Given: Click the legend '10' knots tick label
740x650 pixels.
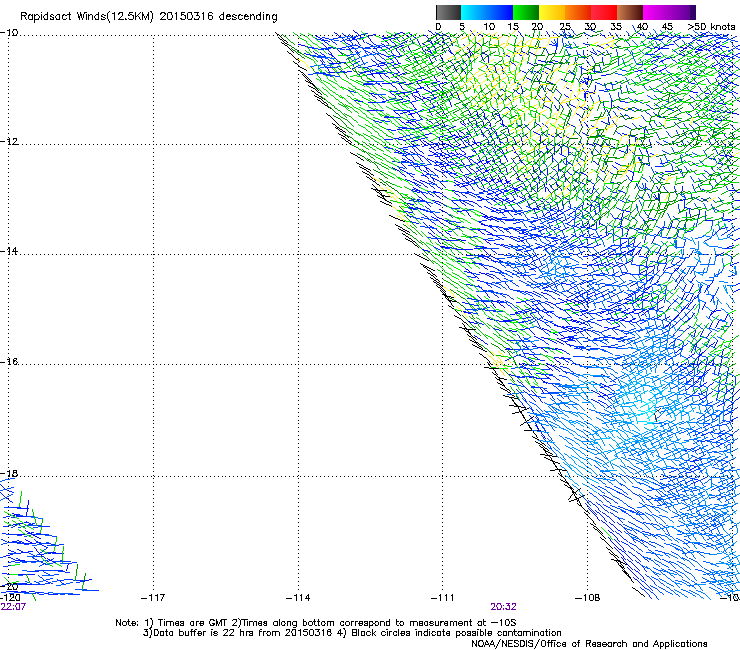Looking at the screenshot, I should (489, 26).
